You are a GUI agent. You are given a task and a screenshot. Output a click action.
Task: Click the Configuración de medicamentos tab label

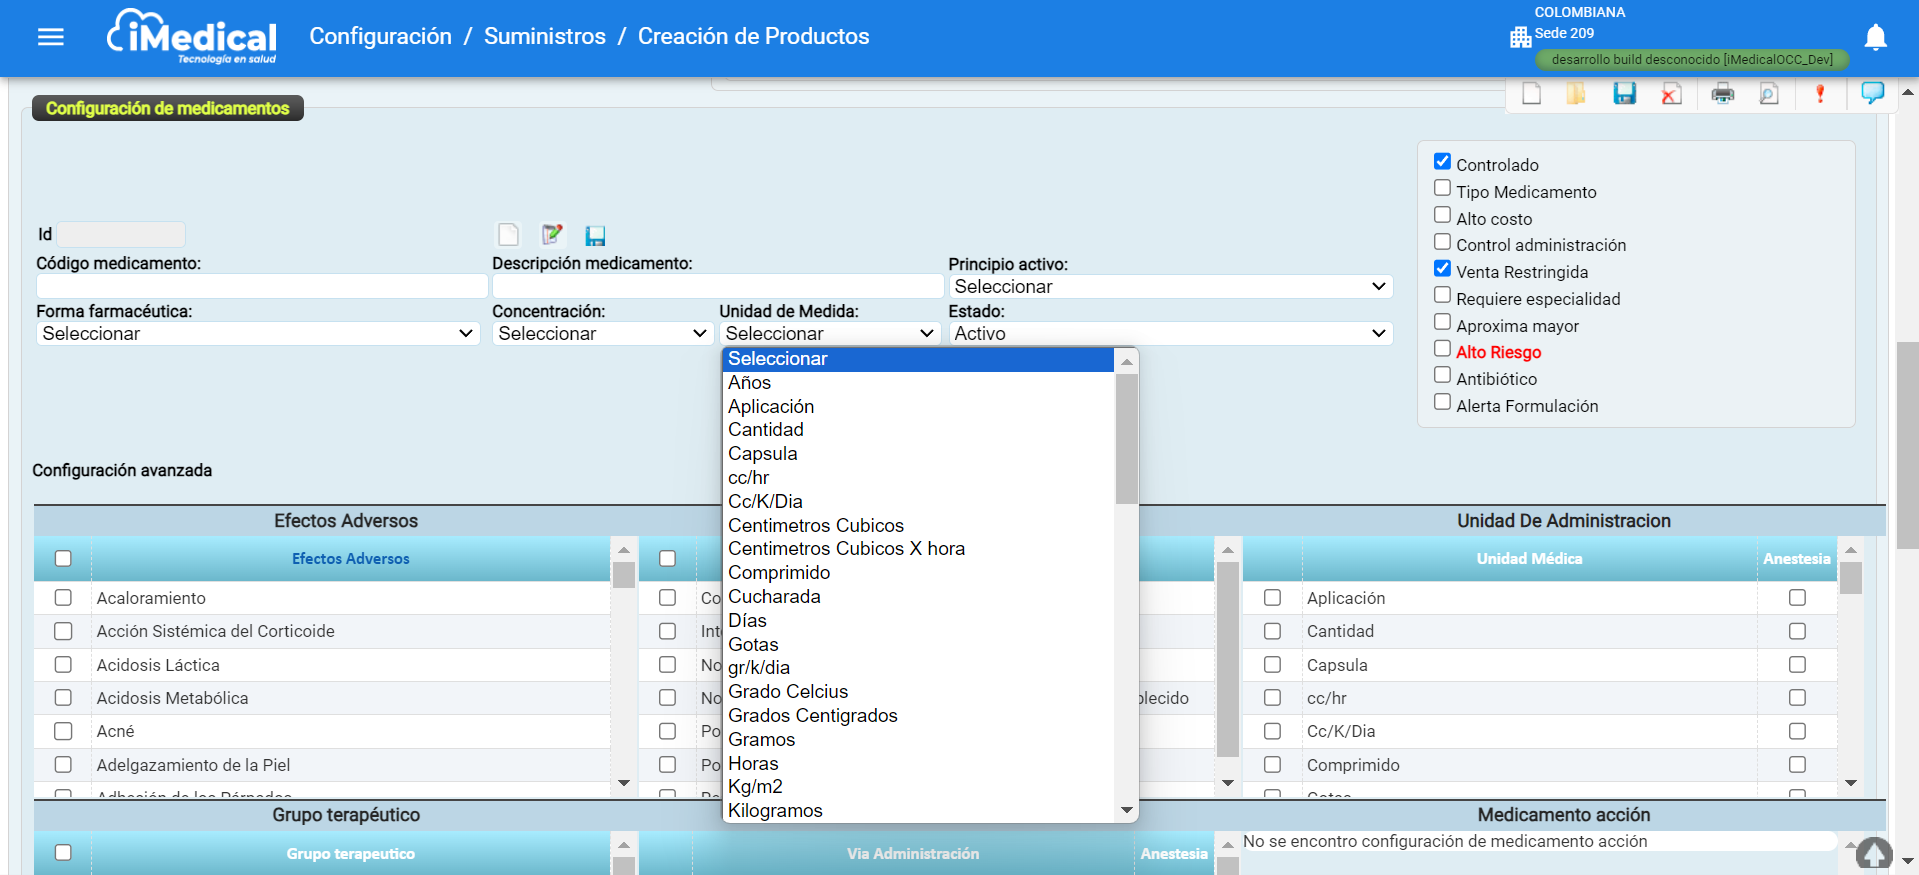167,108
